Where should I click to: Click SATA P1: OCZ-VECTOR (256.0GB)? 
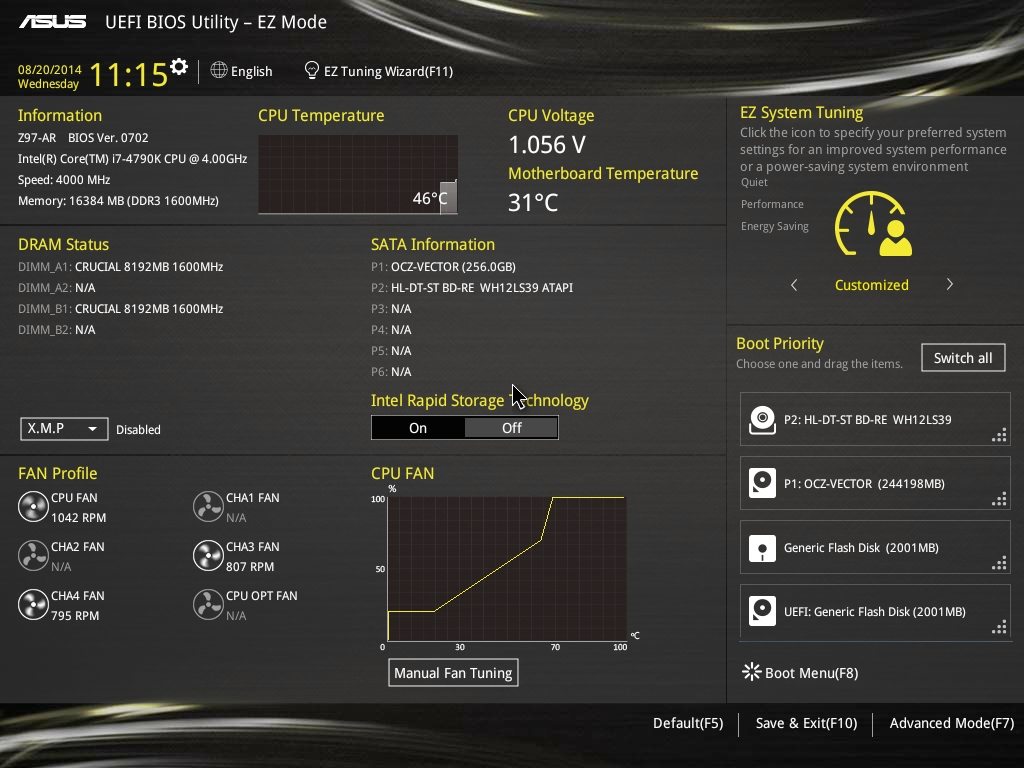[443, 266]
